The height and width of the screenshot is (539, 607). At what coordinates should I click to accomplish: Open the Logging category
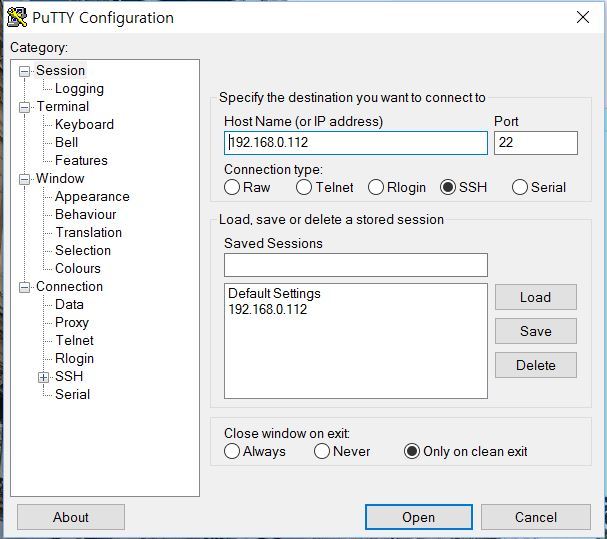[79, 89]
